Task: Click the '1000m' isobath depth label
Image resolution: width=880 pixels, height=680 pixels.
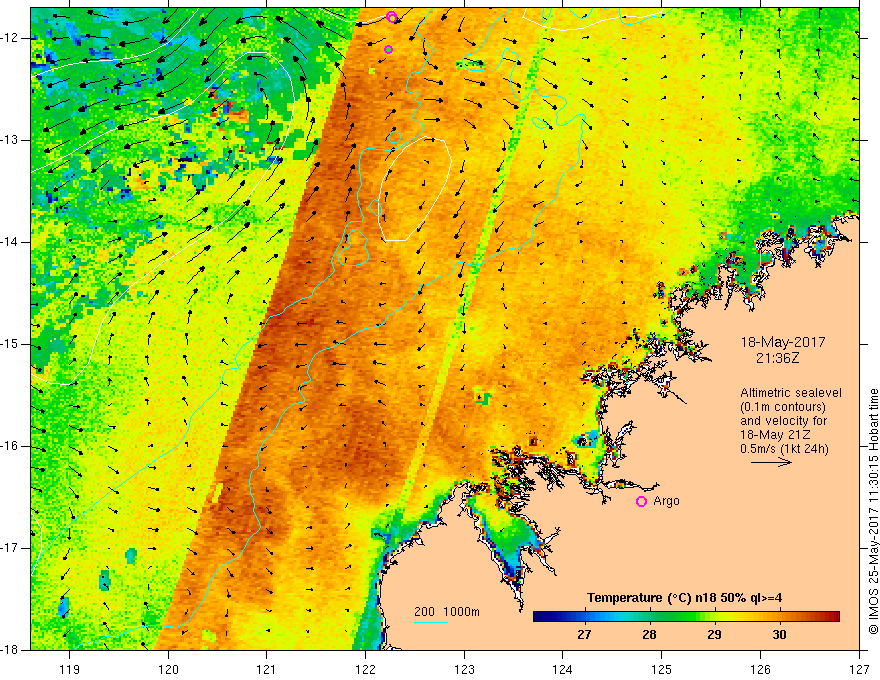Action: (461, 612)
